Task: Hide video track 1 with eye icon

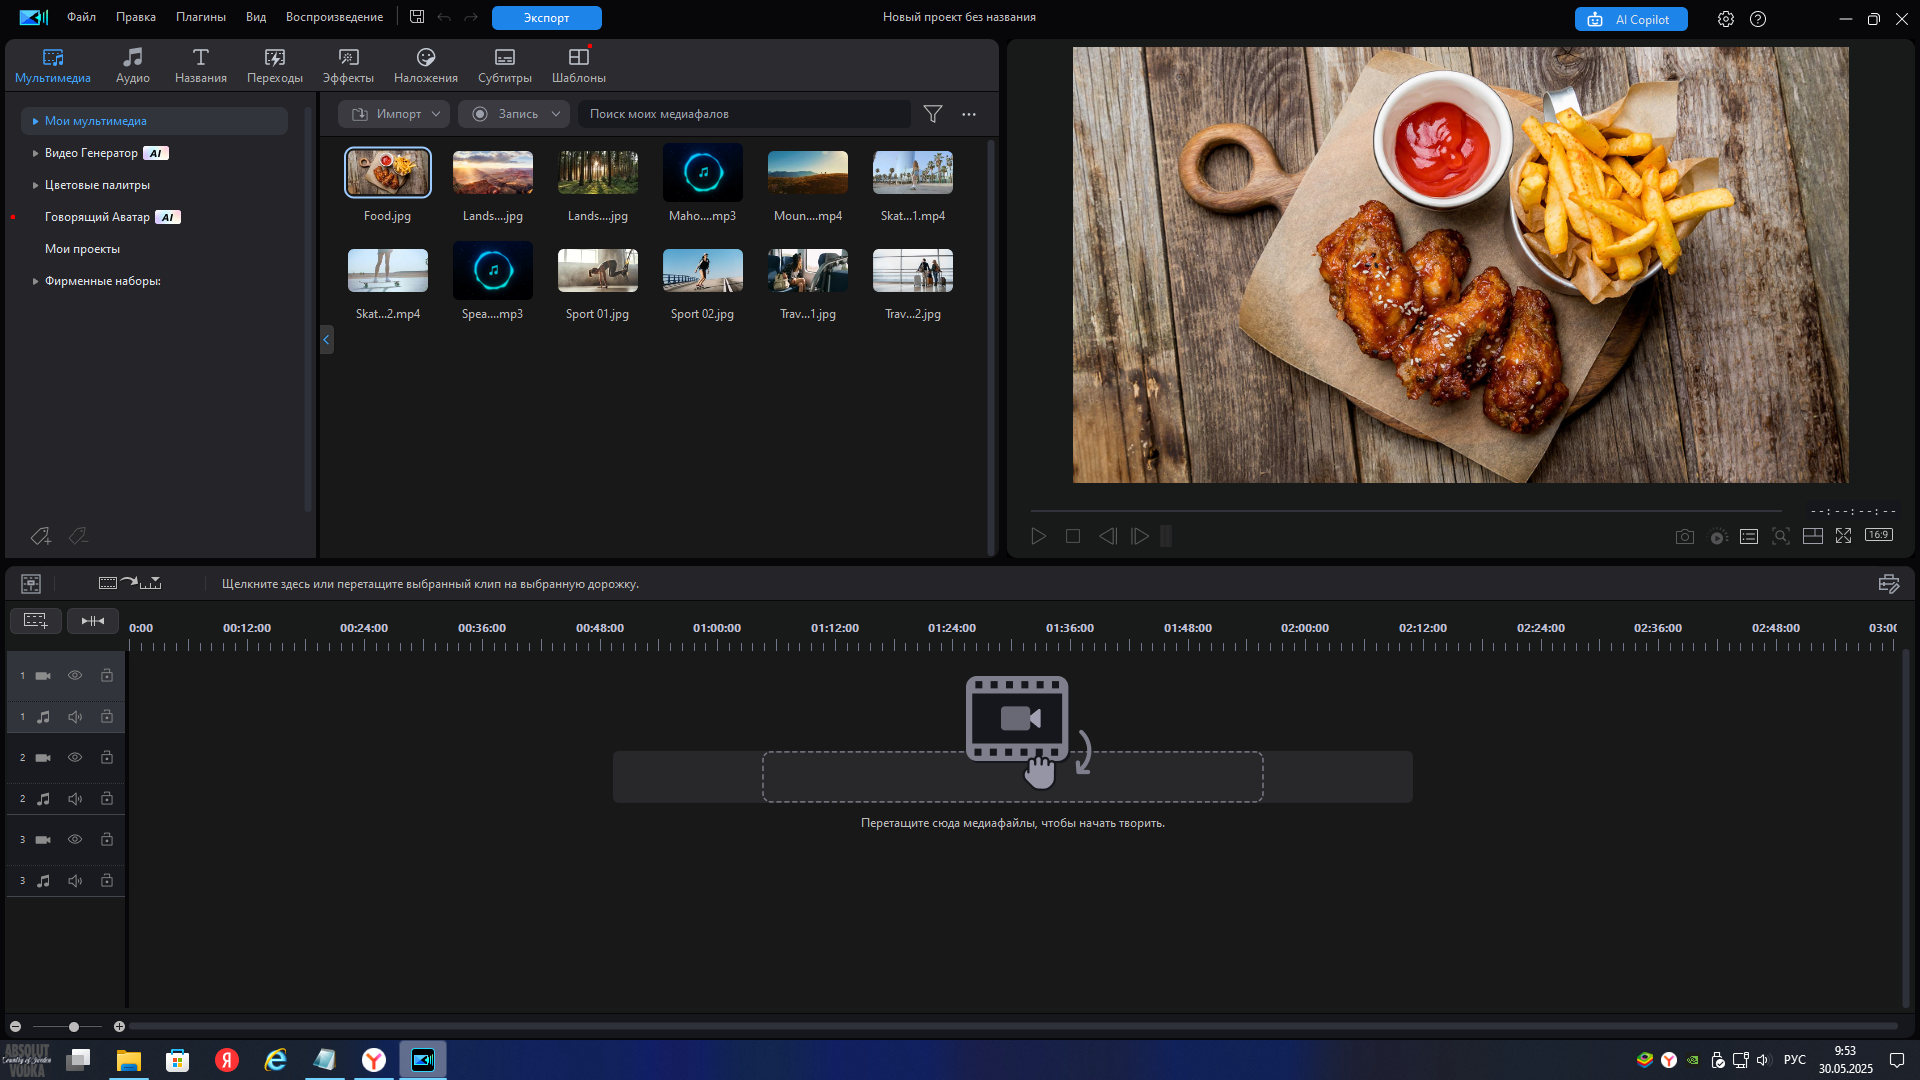Action: point(75,676)
